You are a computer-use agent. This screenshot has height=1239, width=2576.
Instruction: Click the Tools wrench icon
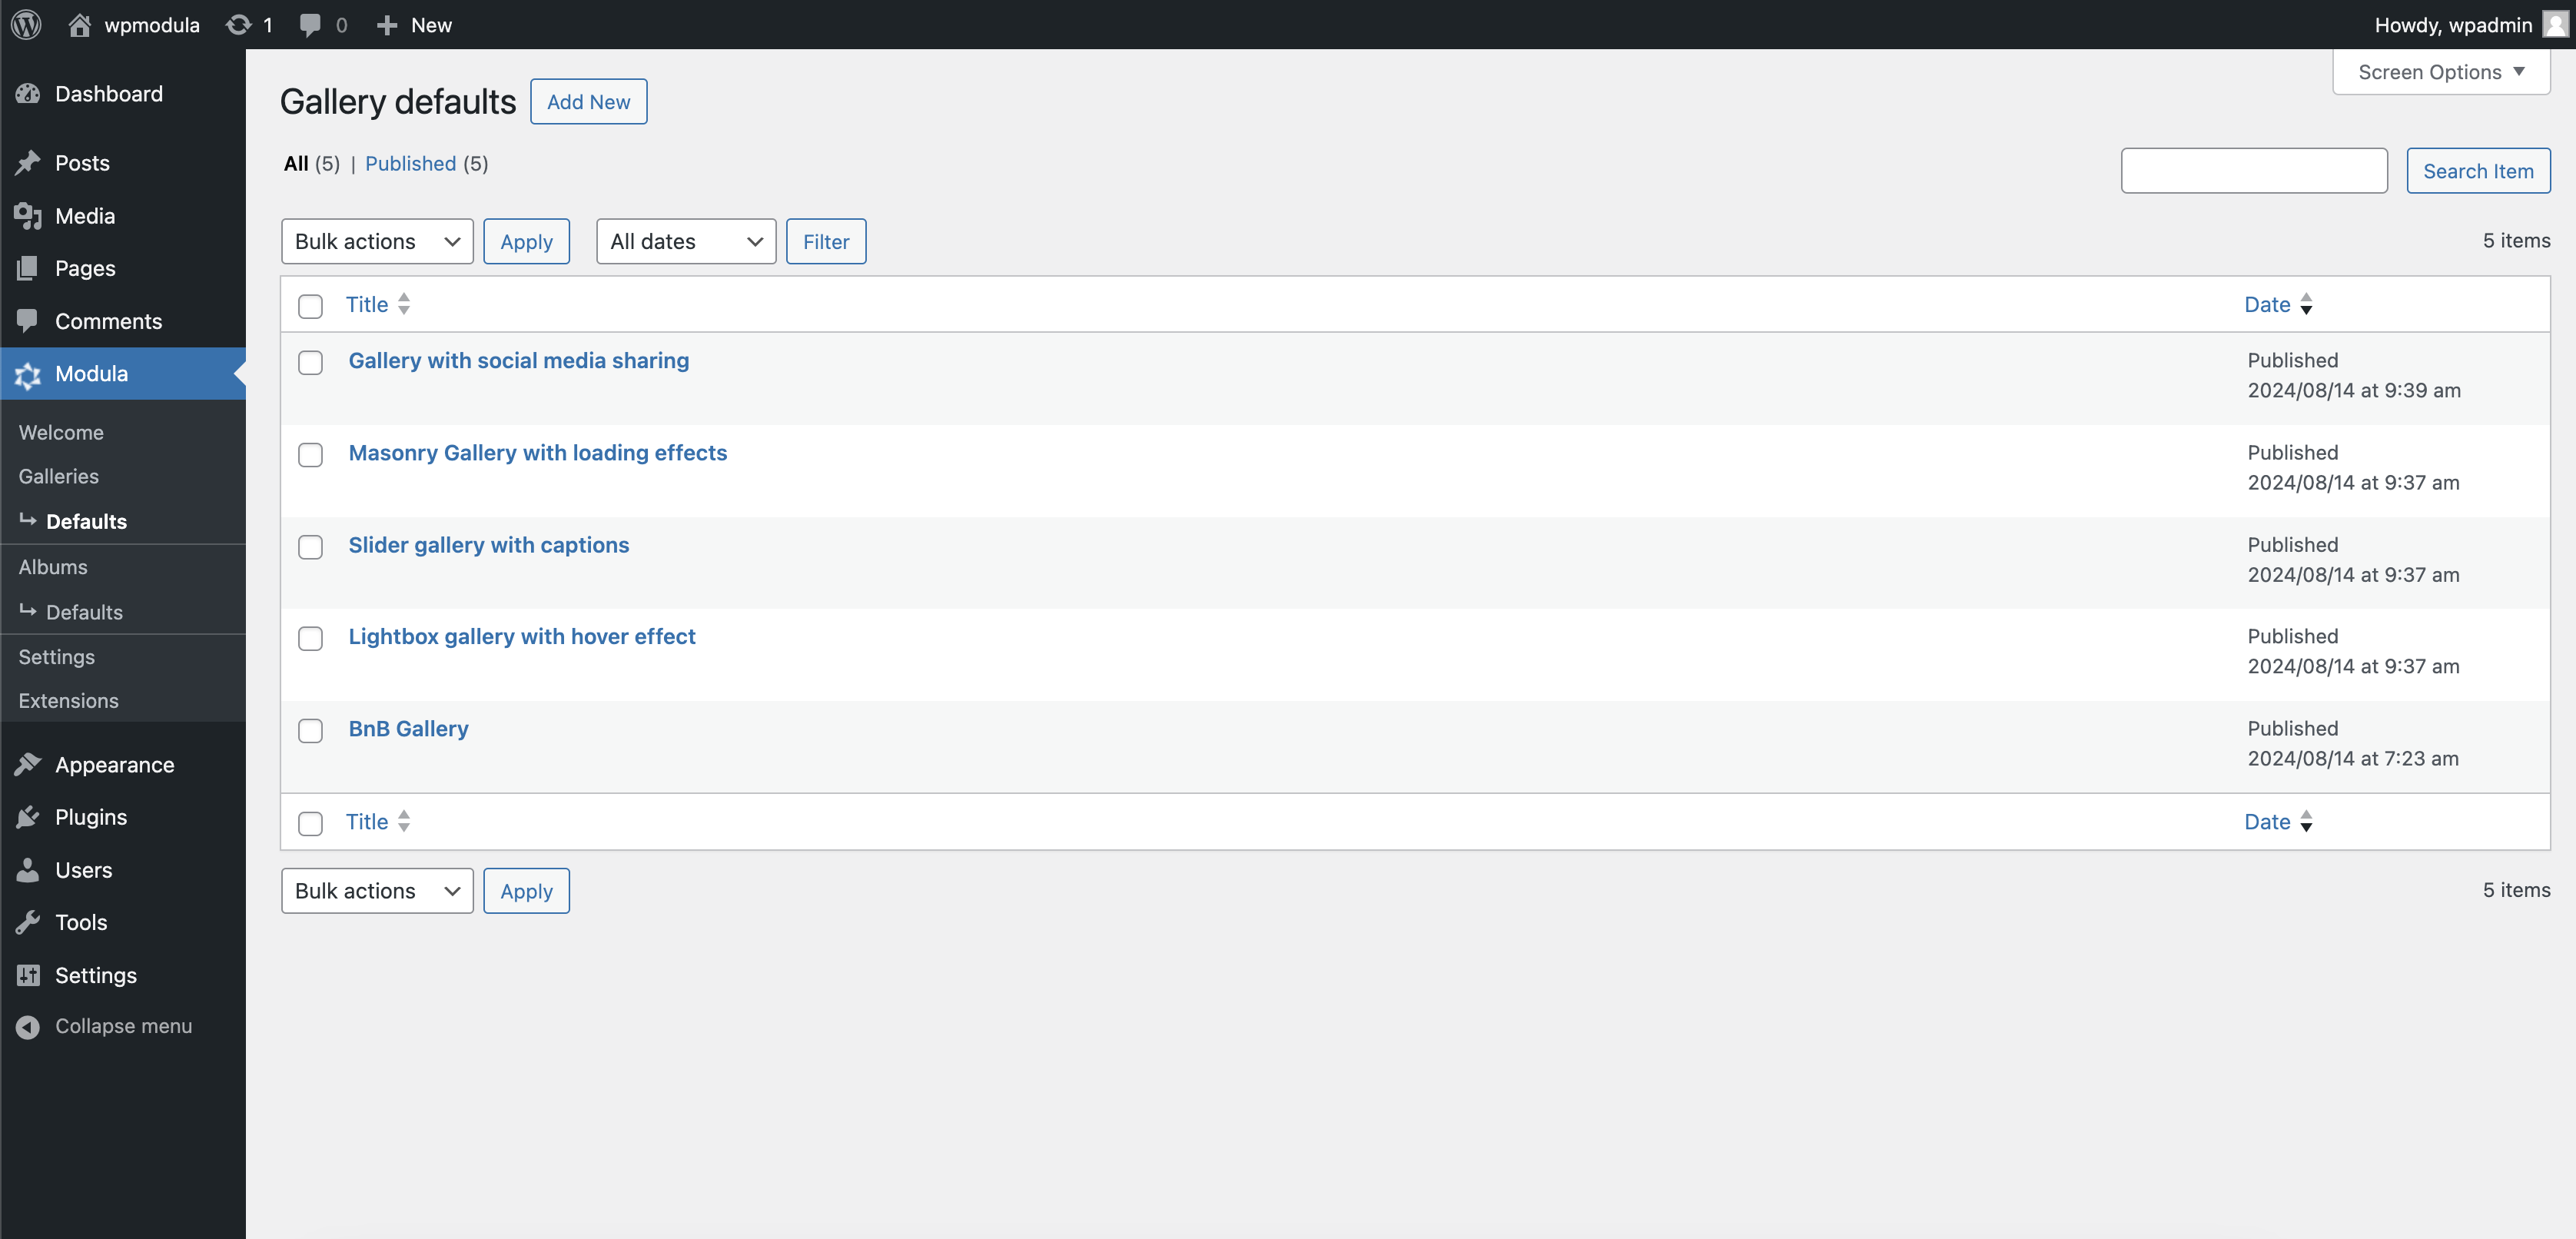point(28,922)
